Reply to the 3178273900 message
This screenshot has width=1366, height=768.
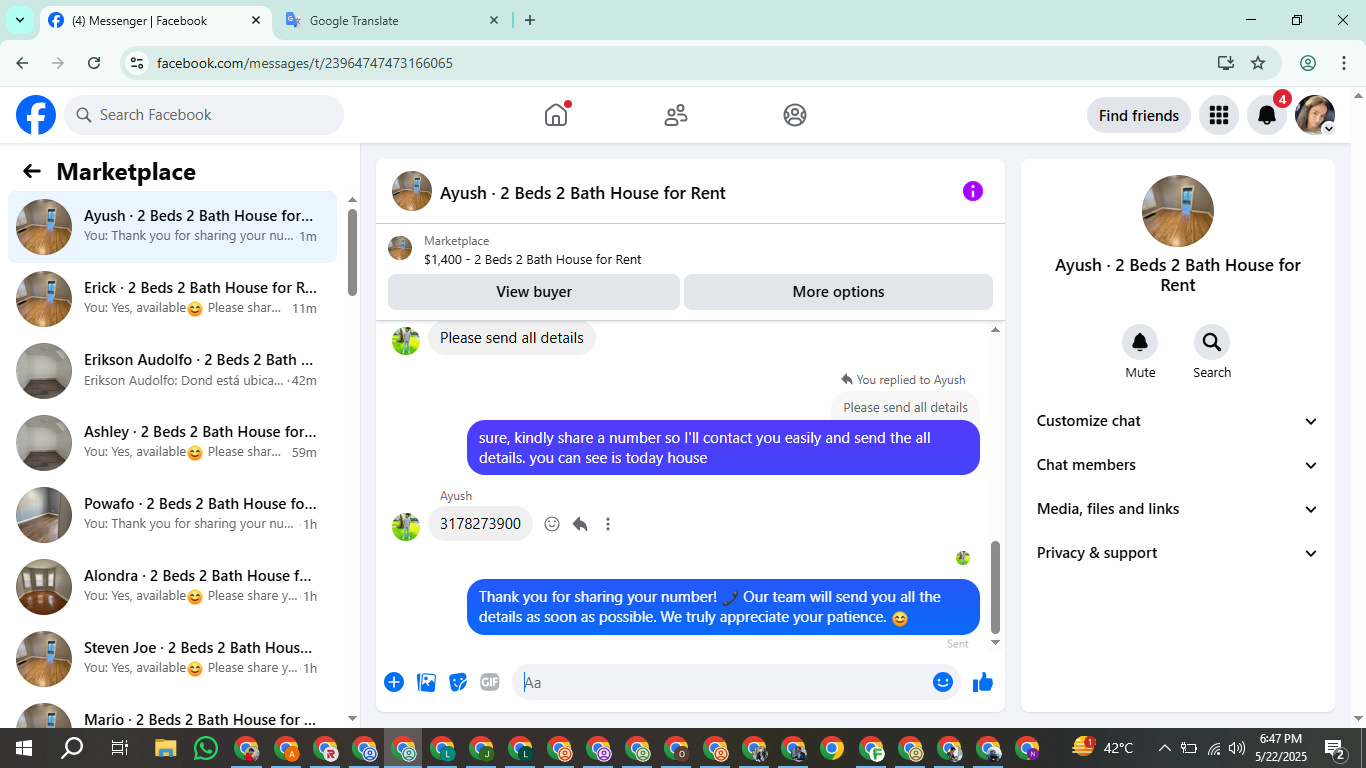pos(580,524)
